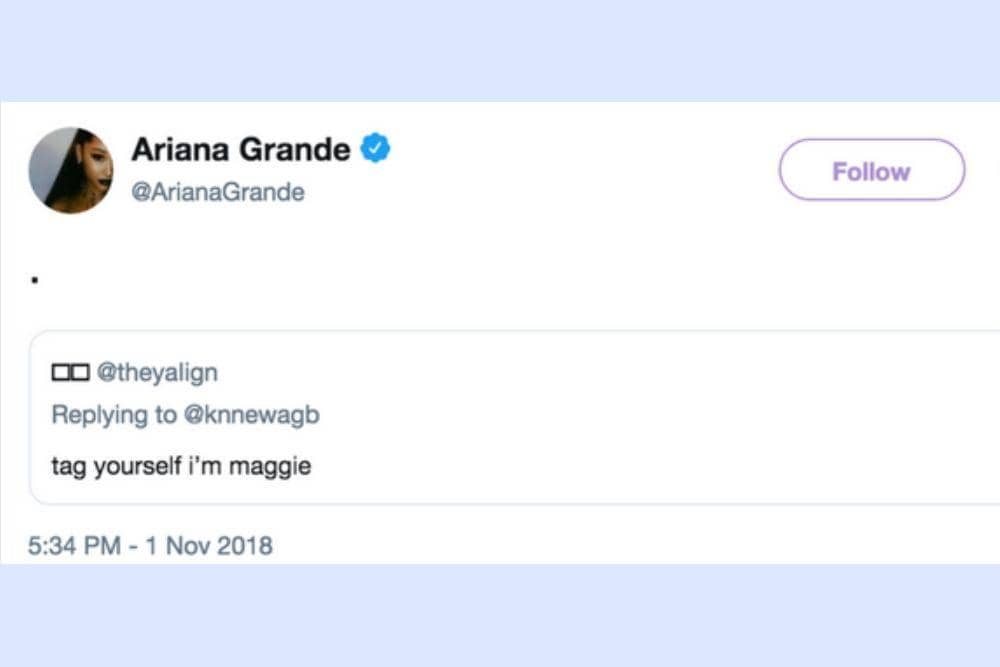This screenshot has height=667, width=1000.
Task: Click the tweet body containing the single period
Action: pyautogui.click(x=34, y=278)
